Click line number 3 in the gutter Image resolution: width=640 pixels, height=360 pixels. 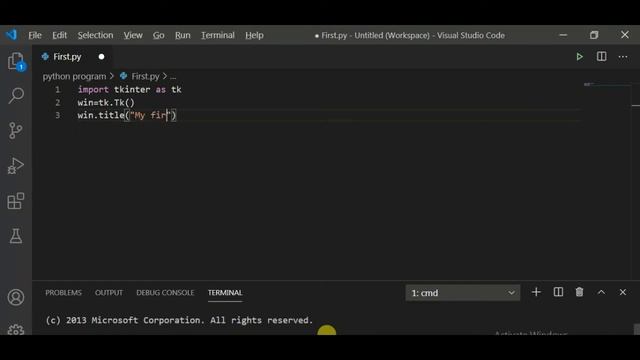[58, 116]
